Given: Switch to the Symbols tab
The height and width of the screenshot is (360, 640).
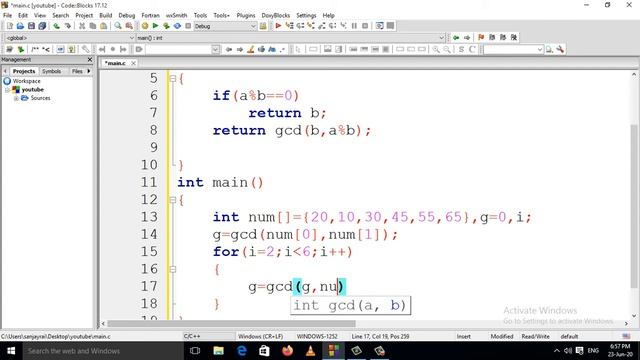Looking at the screenshot, I should [x=51, y=71].
